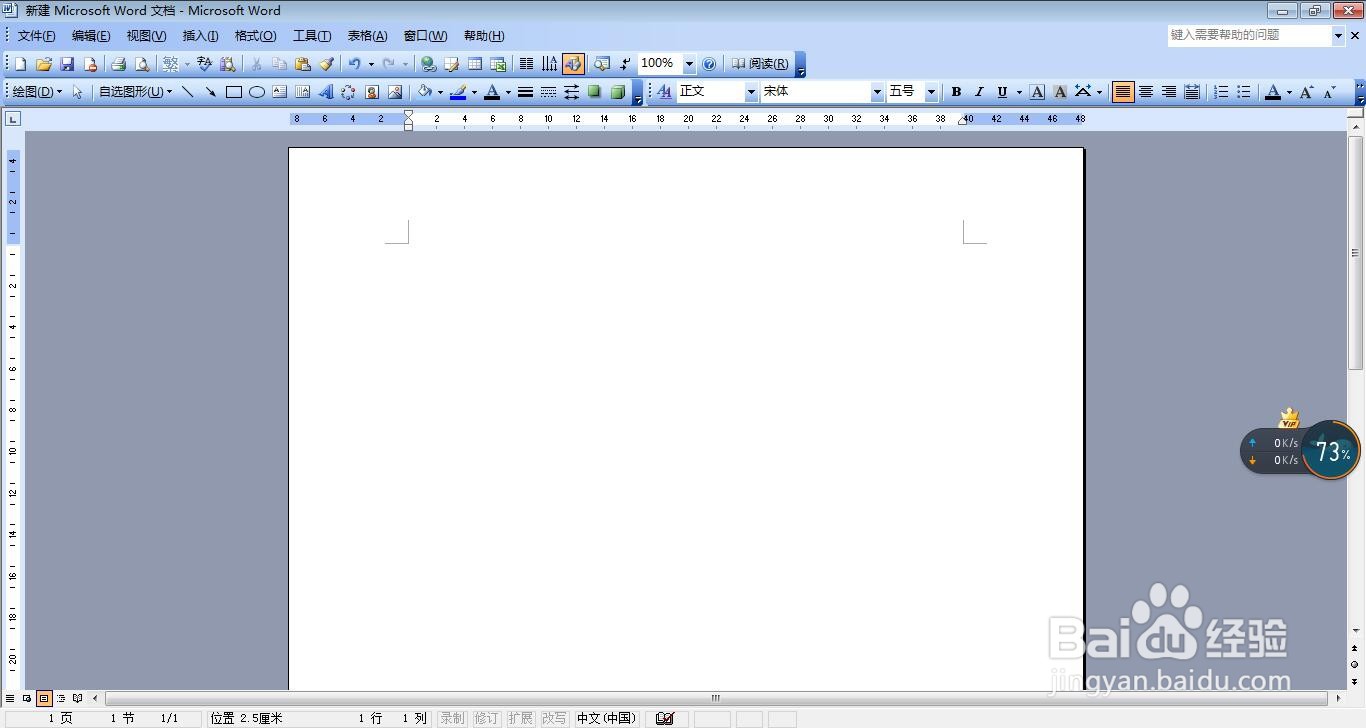The width and height of the screenshot is (1366, 728).
Task: Toggle align right button
Action: [x=1169, y=92]
